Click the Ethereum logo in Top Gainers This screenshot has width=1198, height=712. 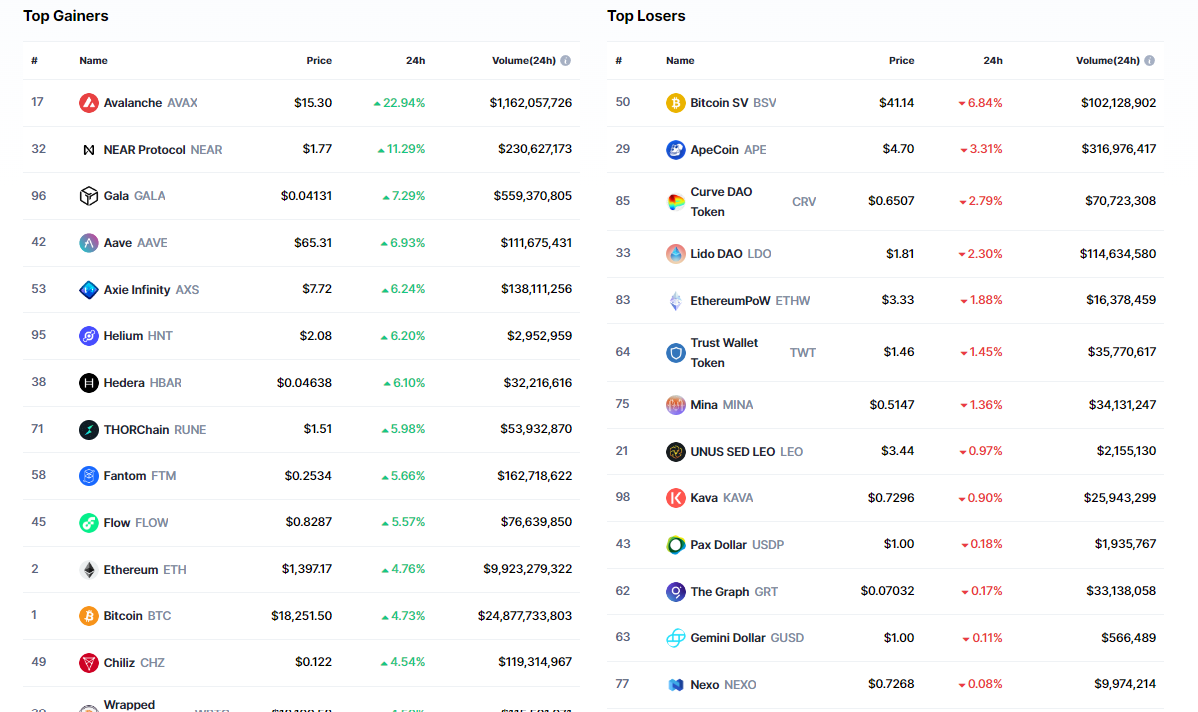(x=89, y=570)
